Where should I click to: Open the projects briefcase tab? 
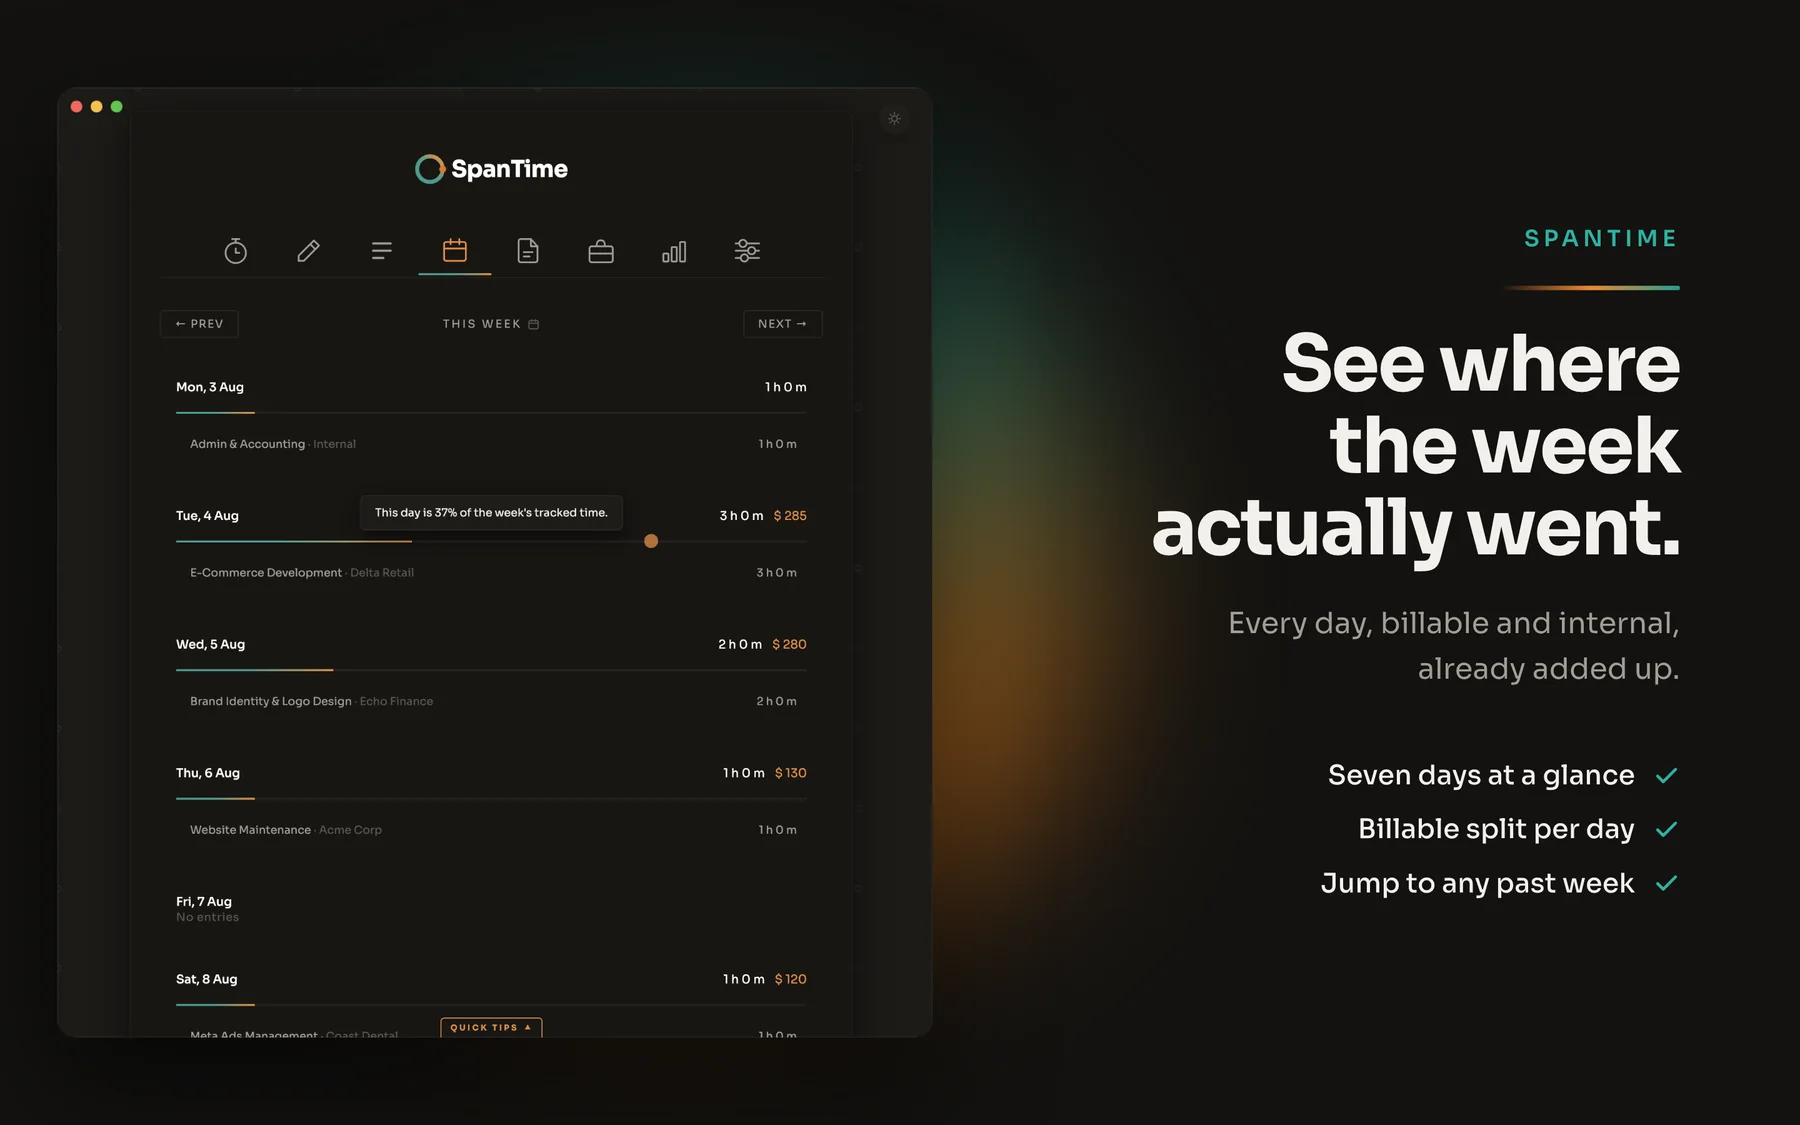(601, 251)
